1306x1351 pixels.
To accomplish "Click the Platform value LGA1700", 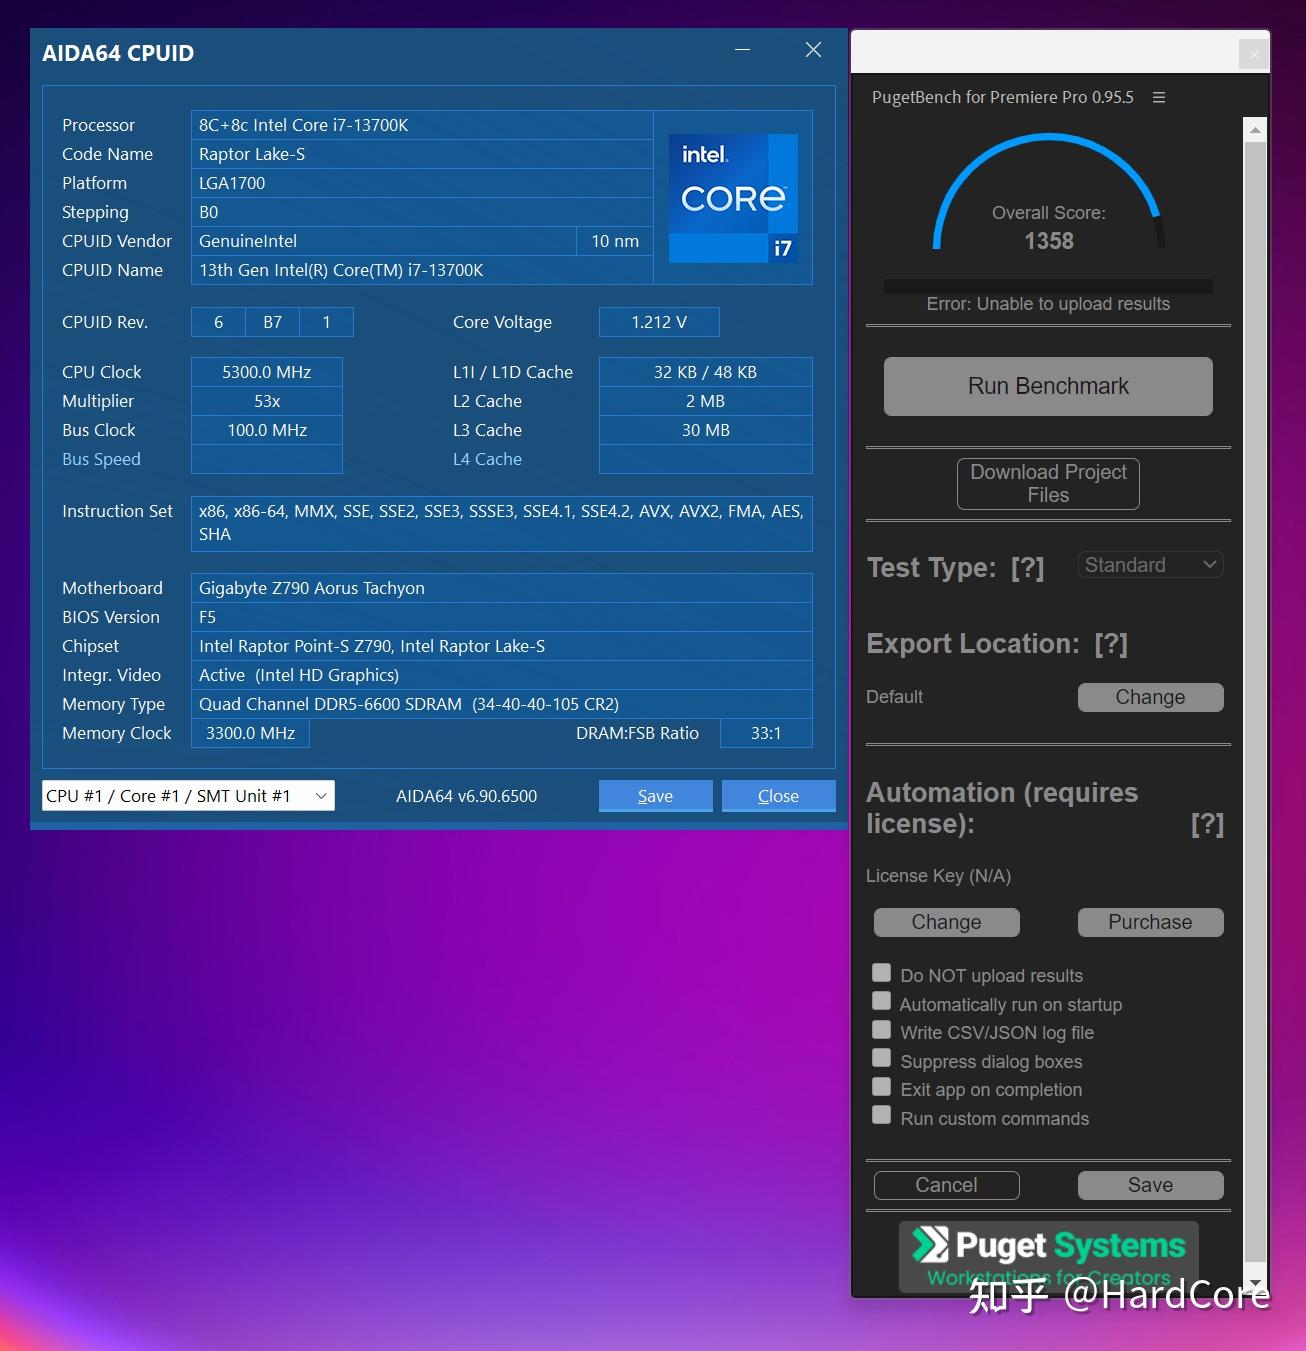I will (422, 183).
